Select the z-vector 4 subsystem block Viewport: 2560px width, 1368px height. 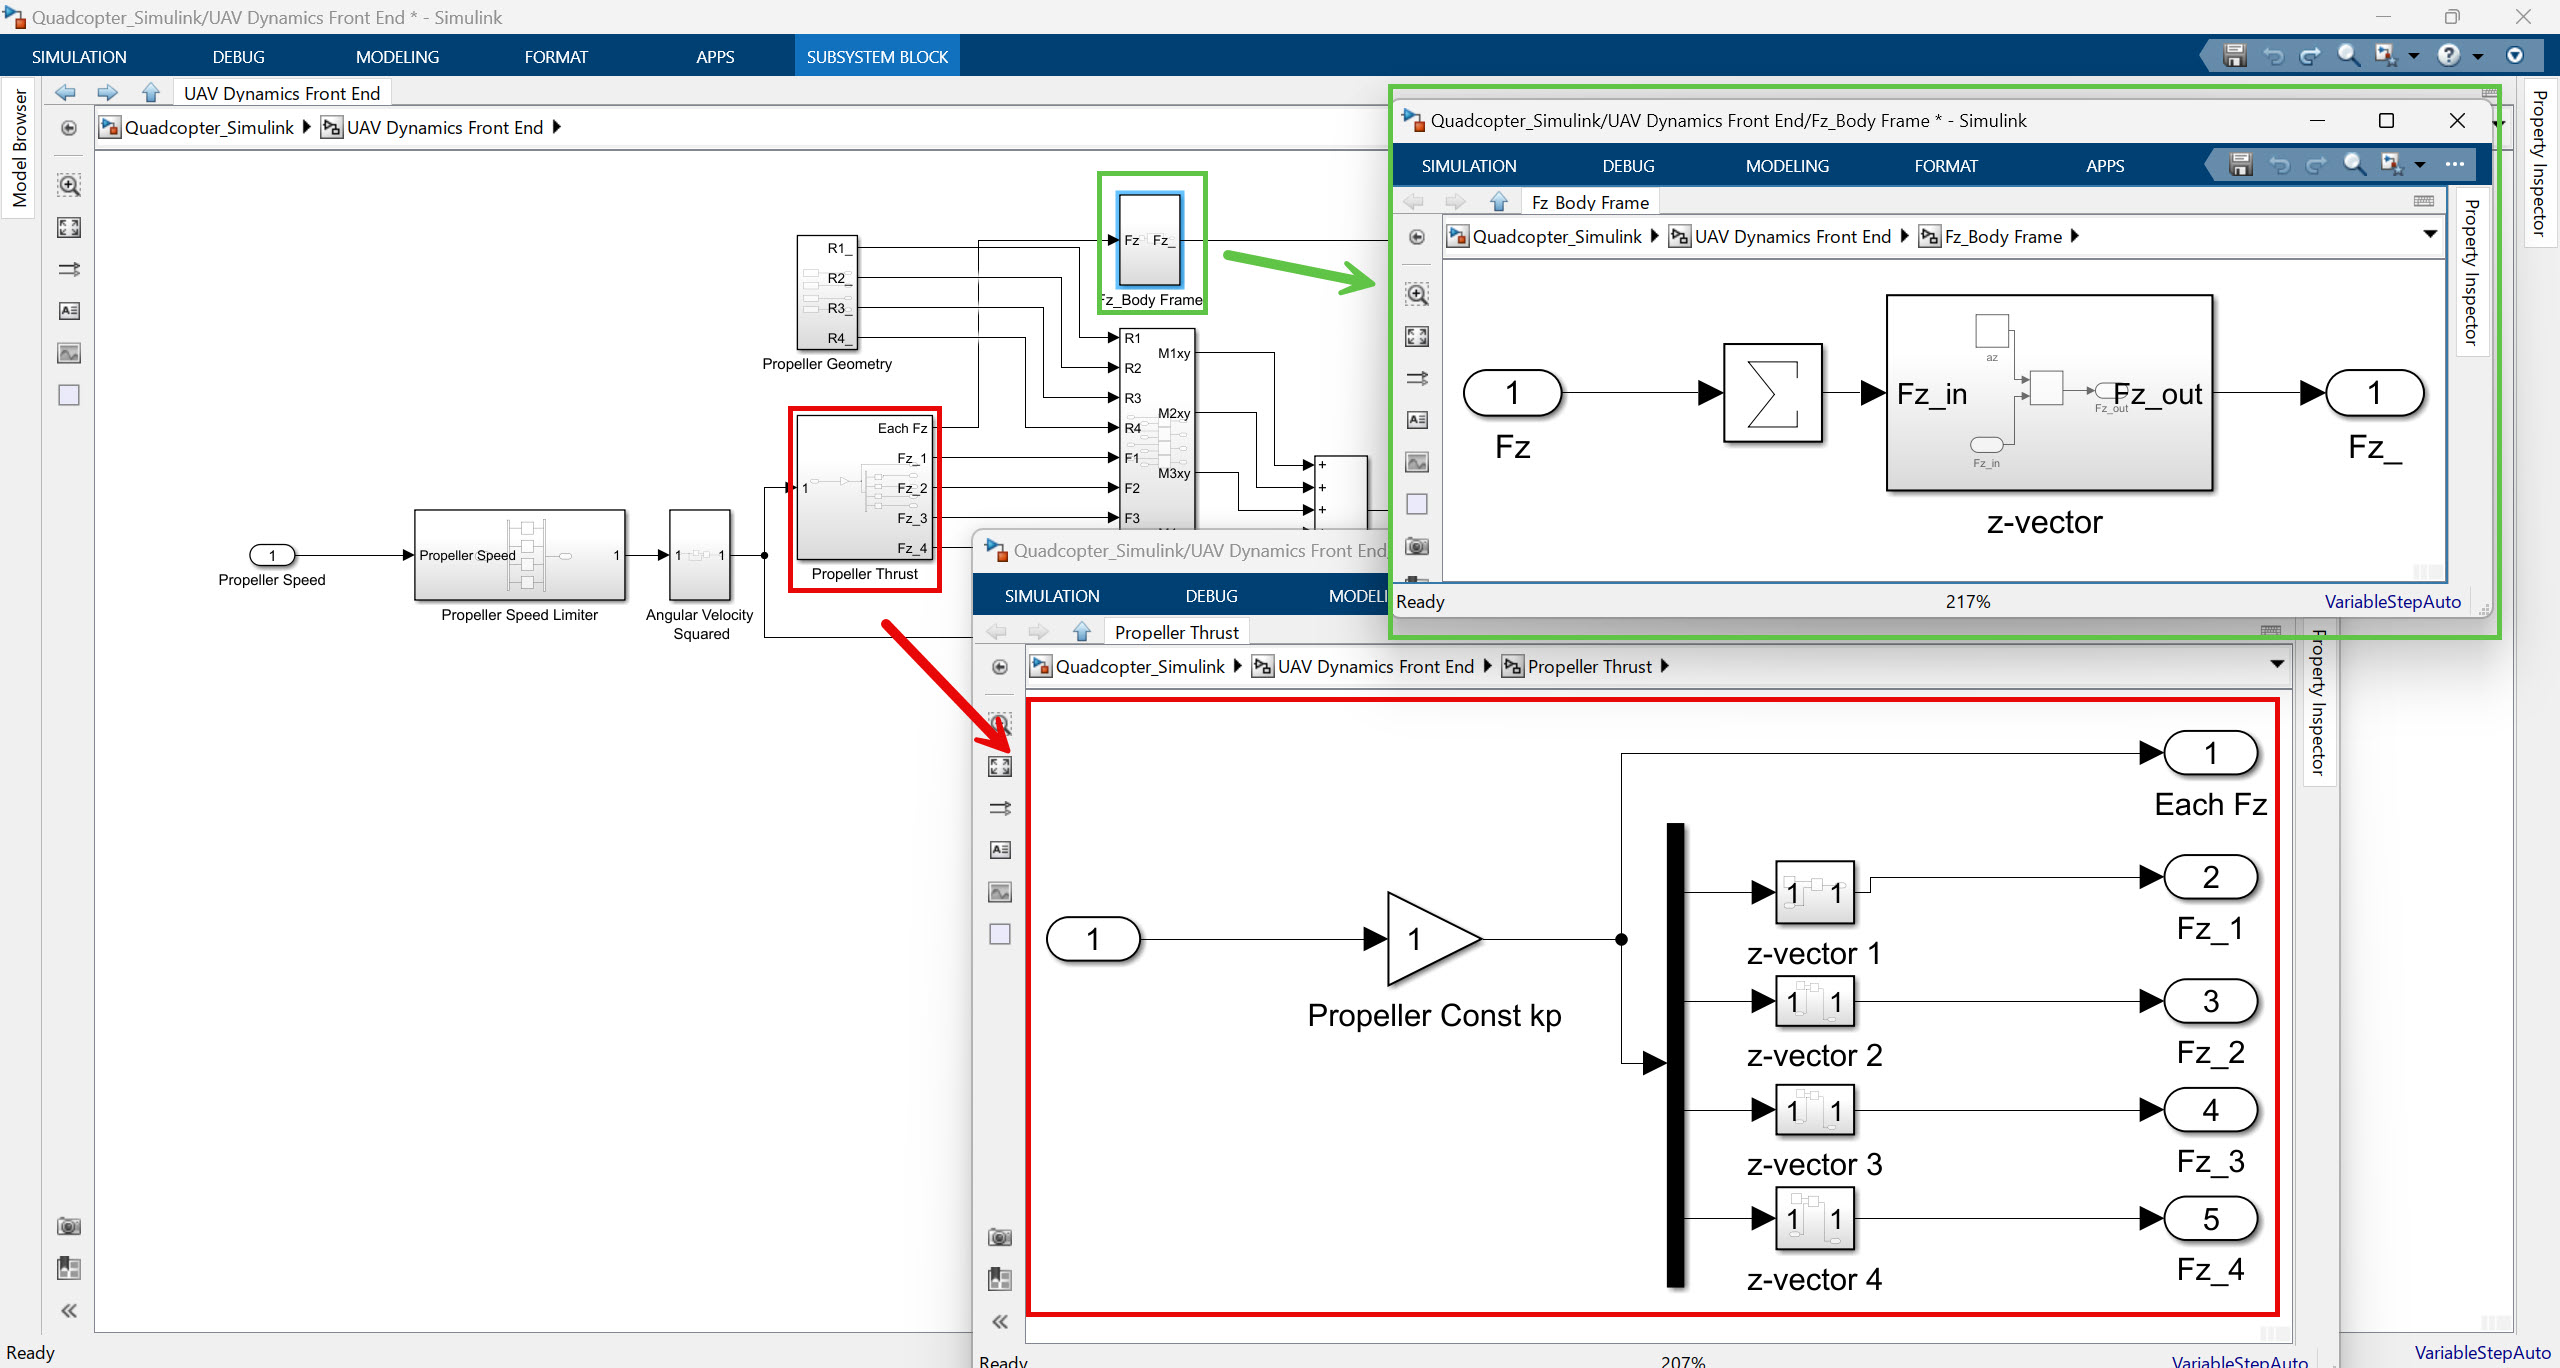1814,1218
